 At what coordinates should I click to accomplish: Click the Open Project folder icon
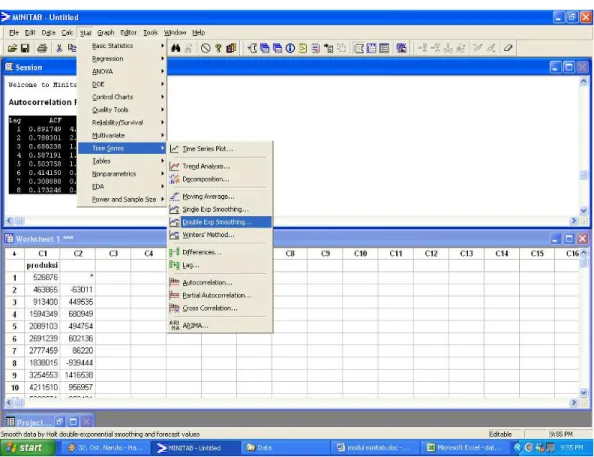click(12, 48)
